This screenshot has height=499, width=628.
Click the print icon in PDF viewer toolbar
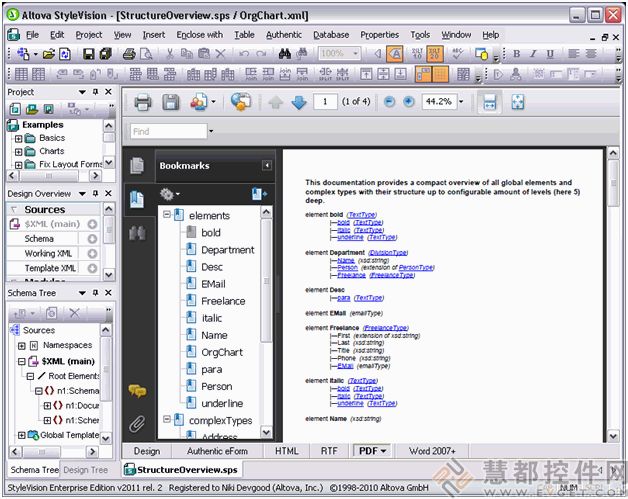143,102
